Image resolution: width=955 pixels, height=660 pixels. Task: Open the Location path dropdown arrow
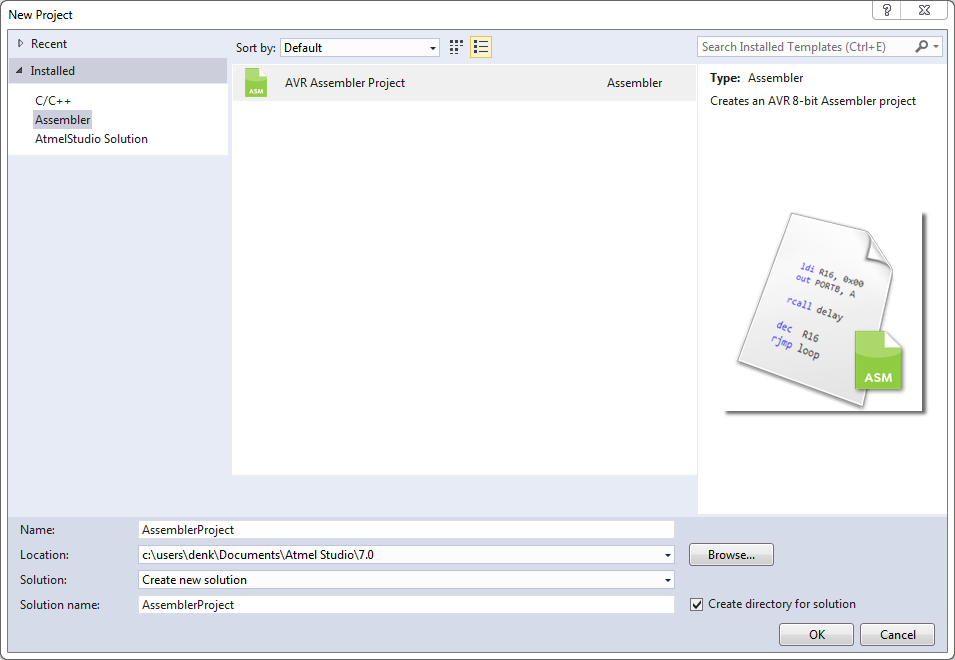click(668, 555)
